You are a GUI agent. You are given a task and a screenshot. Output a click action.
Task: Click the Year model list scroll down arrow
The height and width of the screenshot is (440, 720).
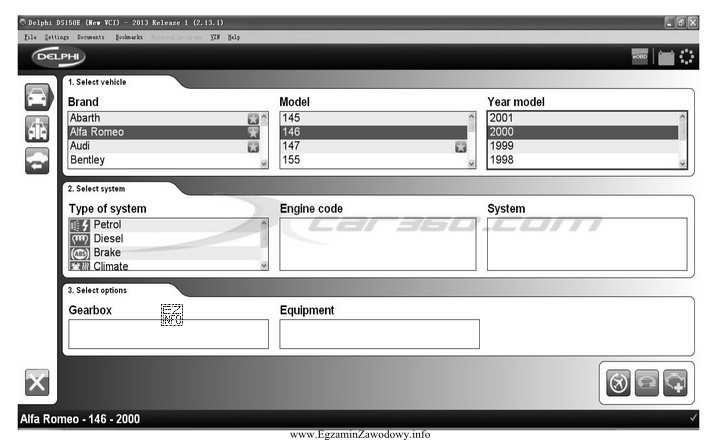[x=682, y=164]
